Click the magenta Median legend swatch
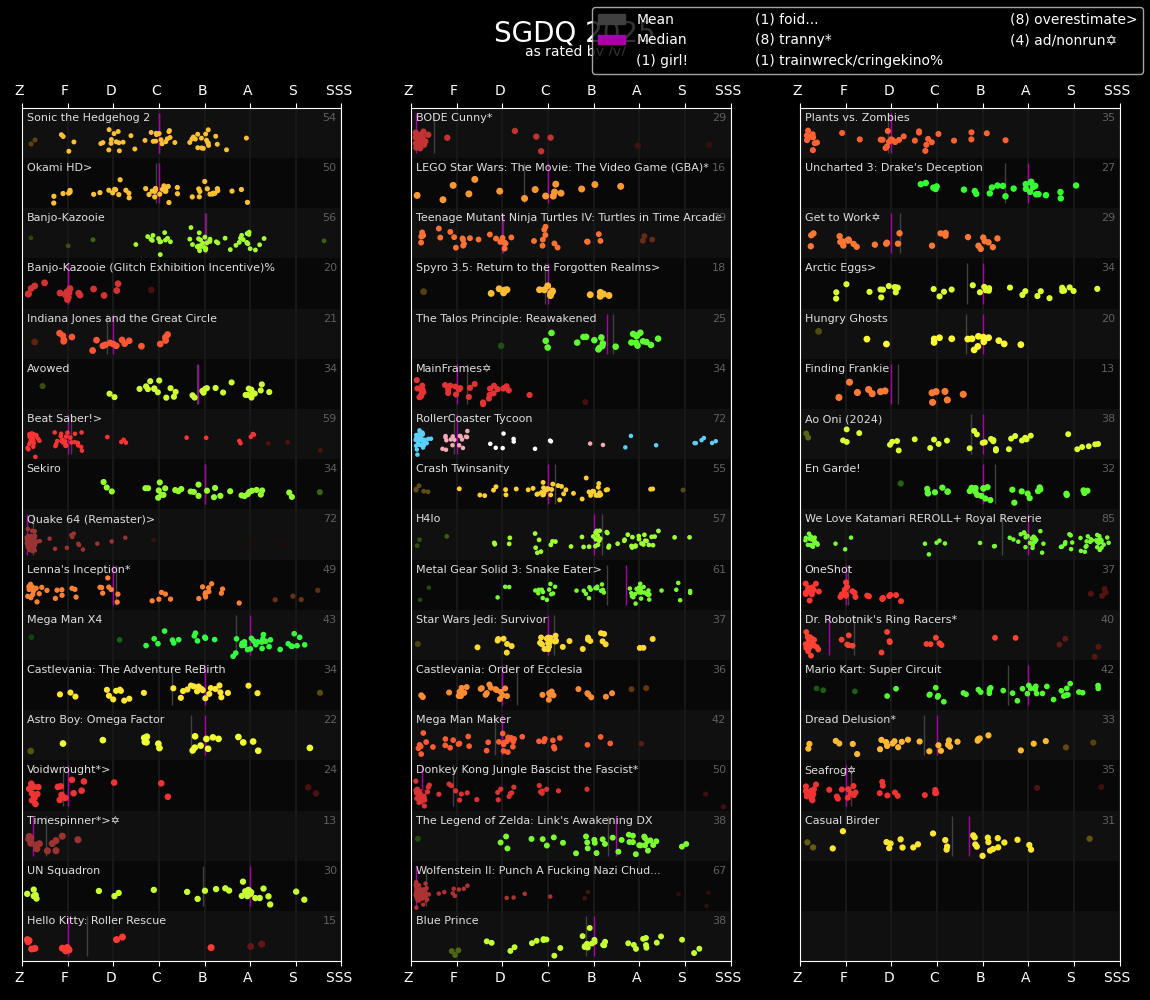This screenshot has height=1000, width=1150. coord(612,40)
